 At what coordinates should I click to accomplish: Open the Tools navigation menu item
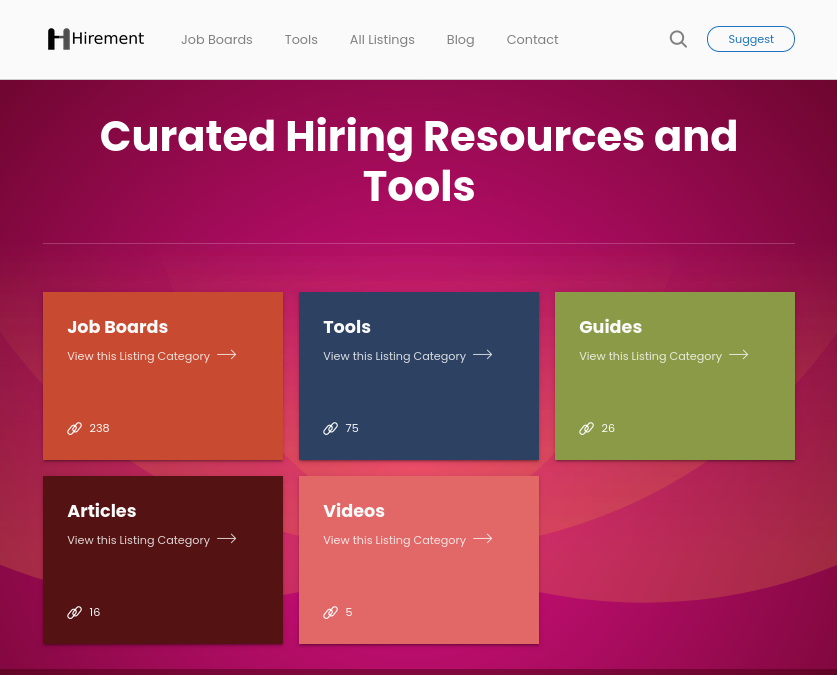(x=301, y=40)
